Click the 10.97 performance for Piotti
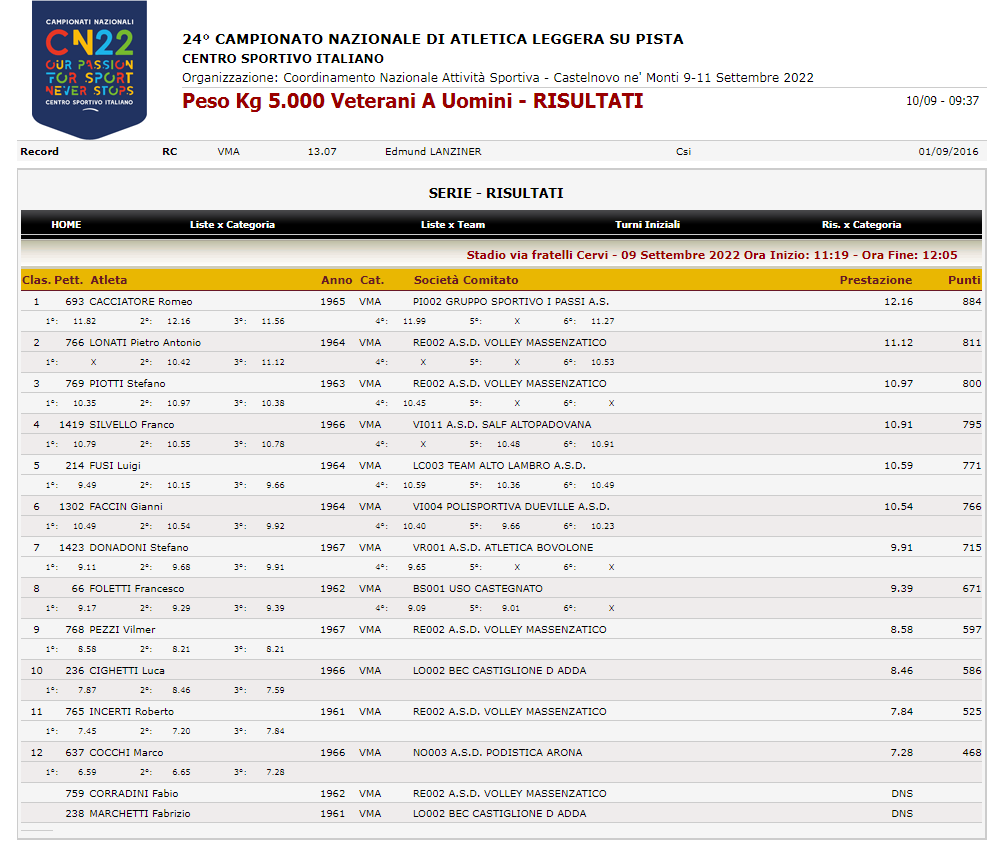Screen dimensions: 1006x851 [898, 384]
